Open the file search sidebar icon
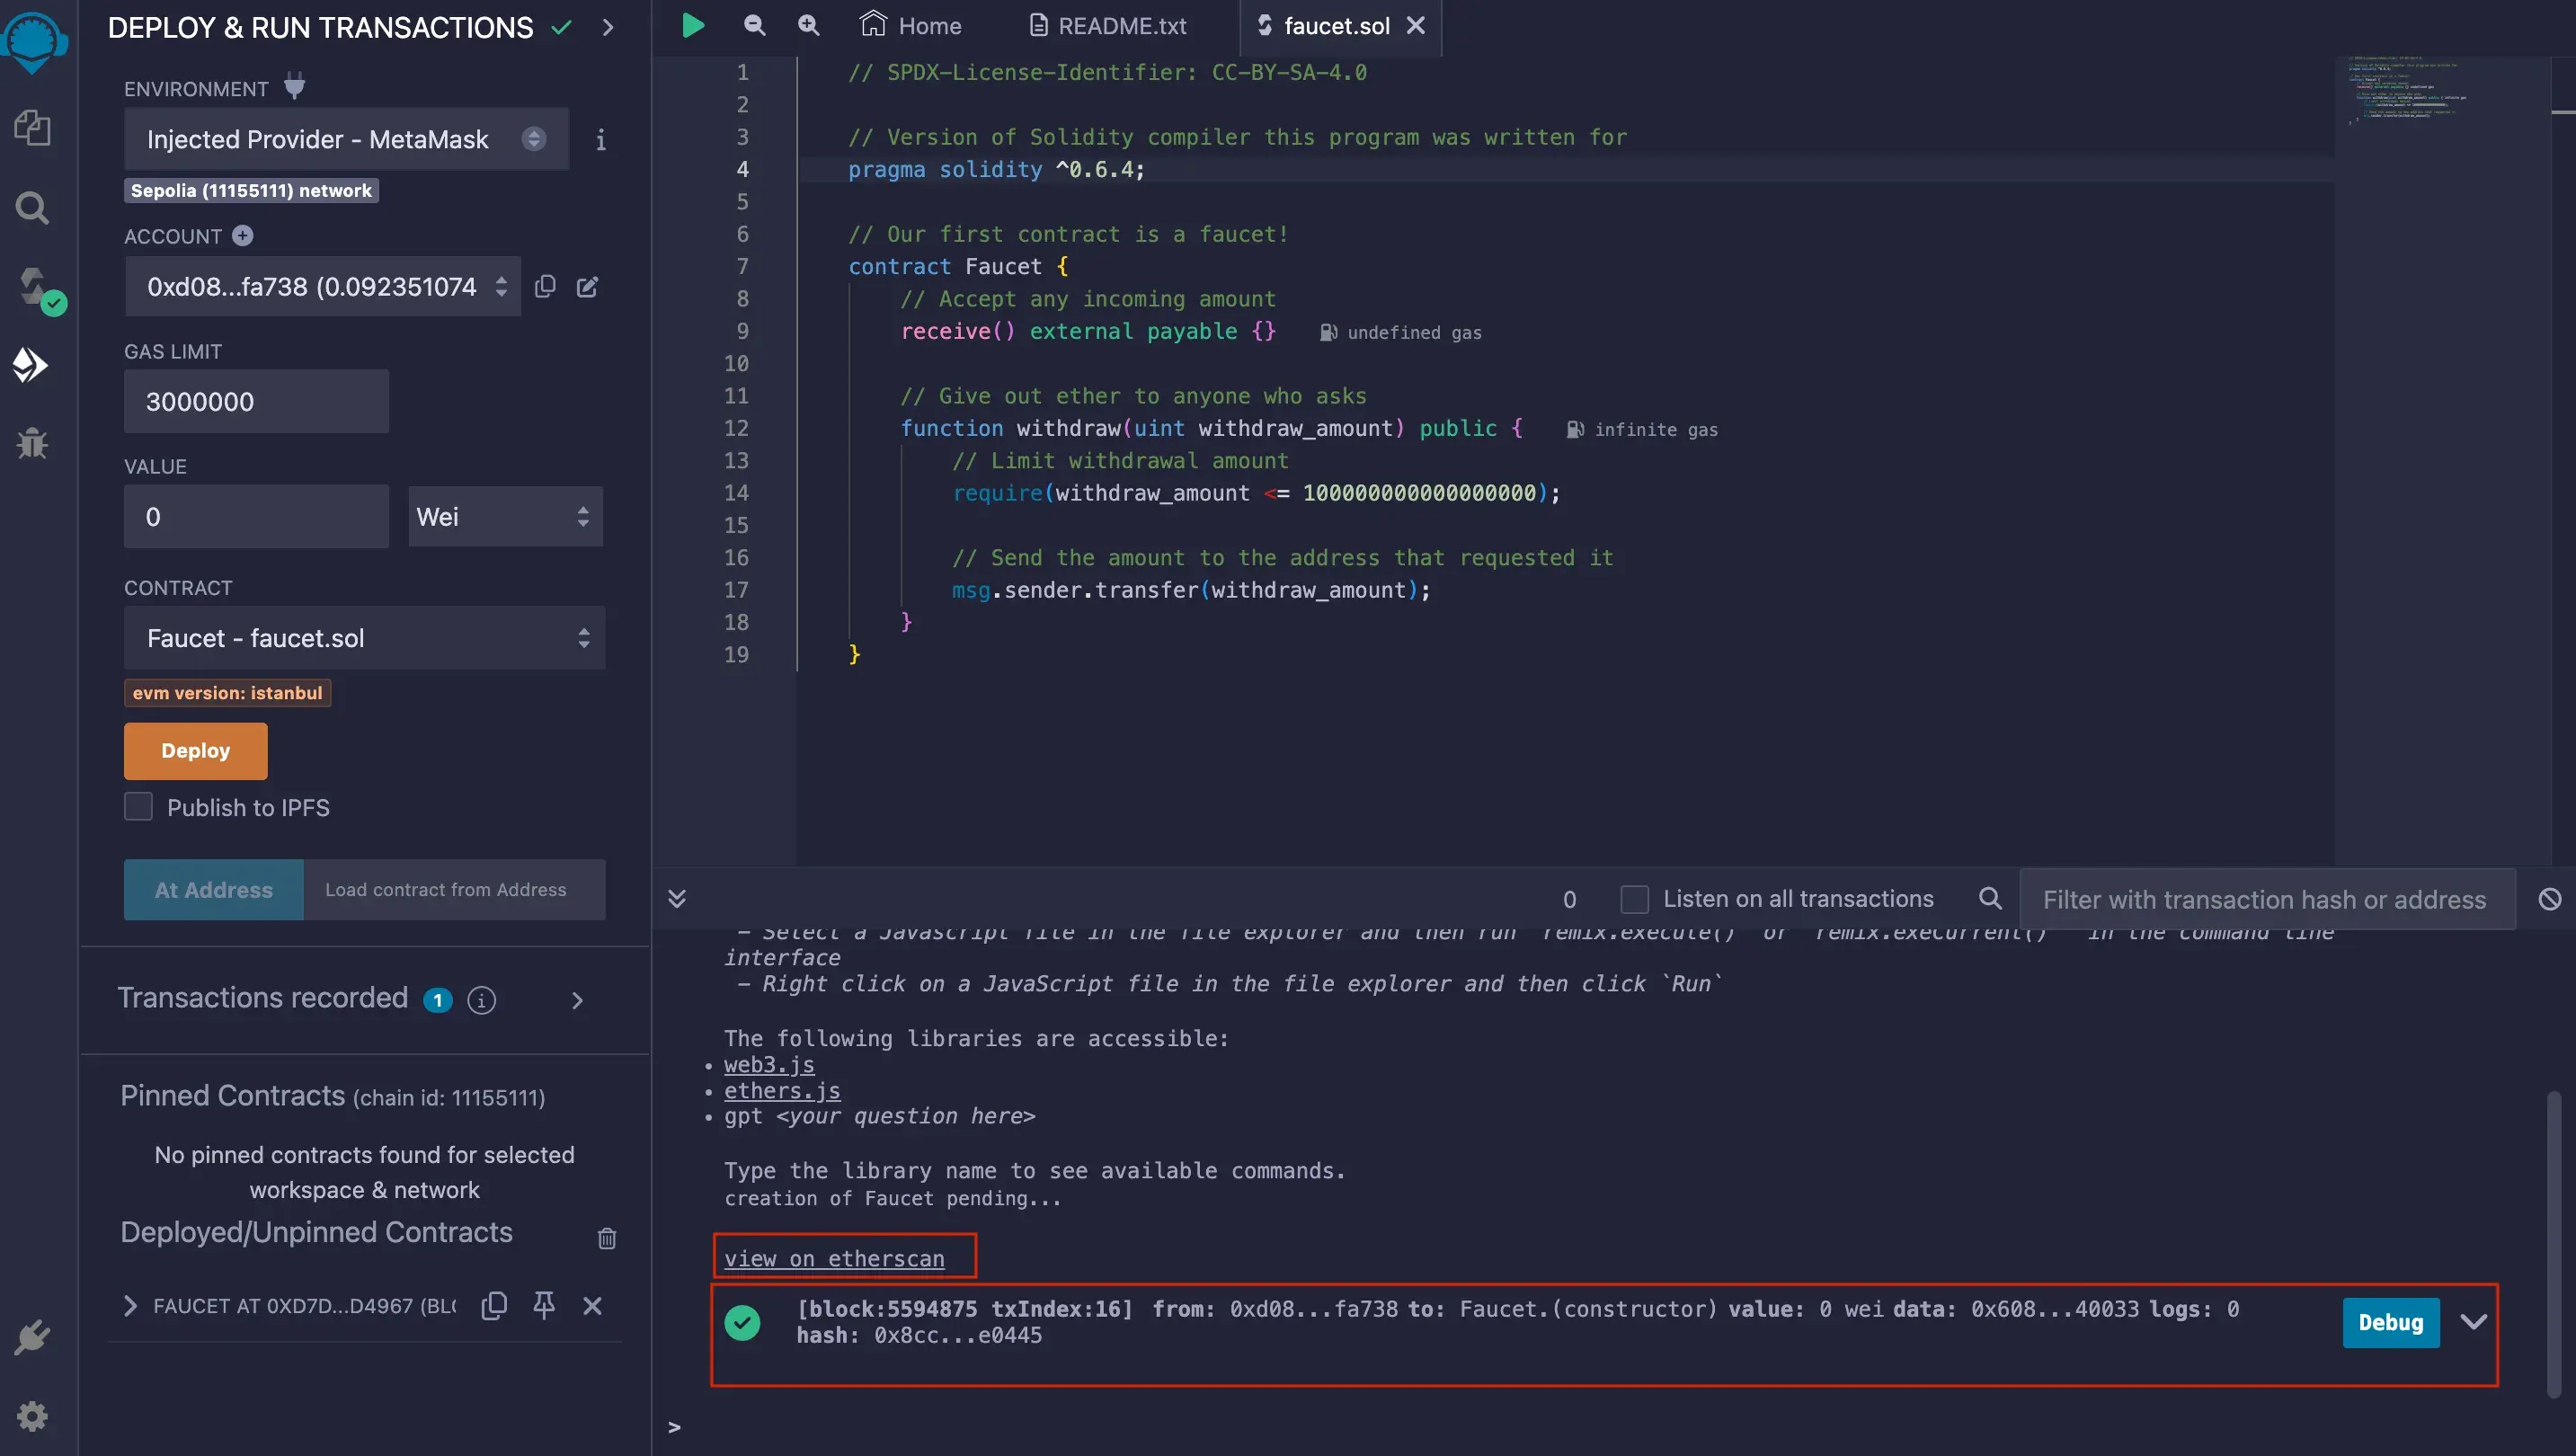This screenshot has width=2576, height=1456. coord(32,208)
